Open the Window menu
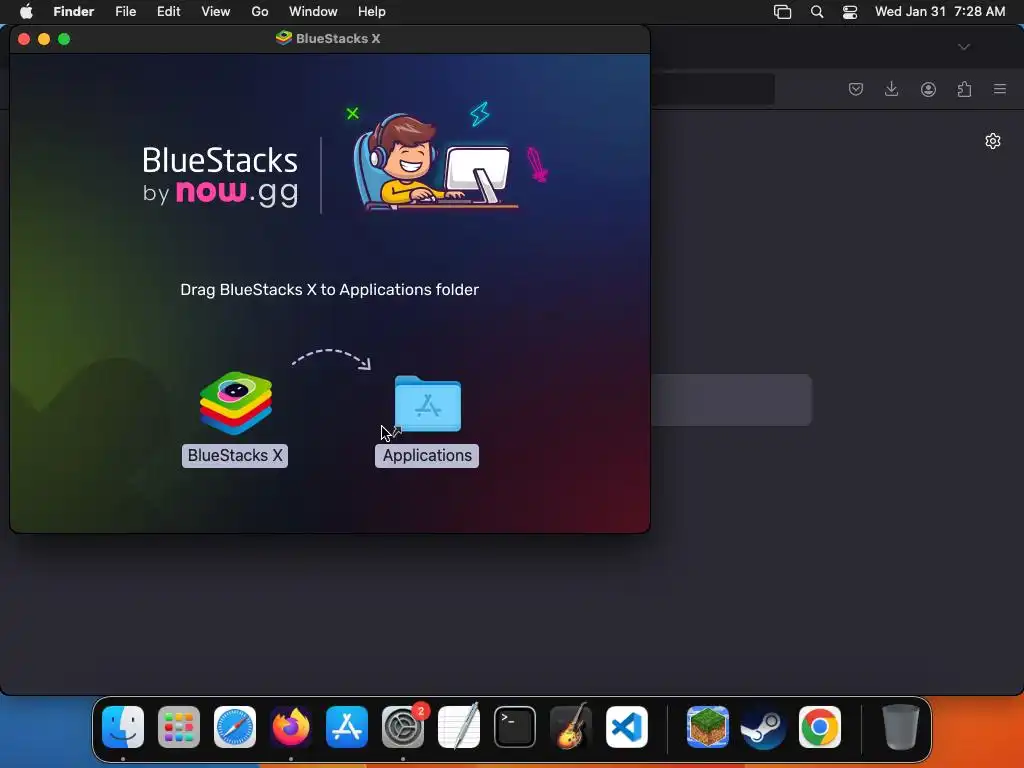Image resolution: width=1024 pixels, height=768 pixels. pyautogui.click(x=313, y=12)
